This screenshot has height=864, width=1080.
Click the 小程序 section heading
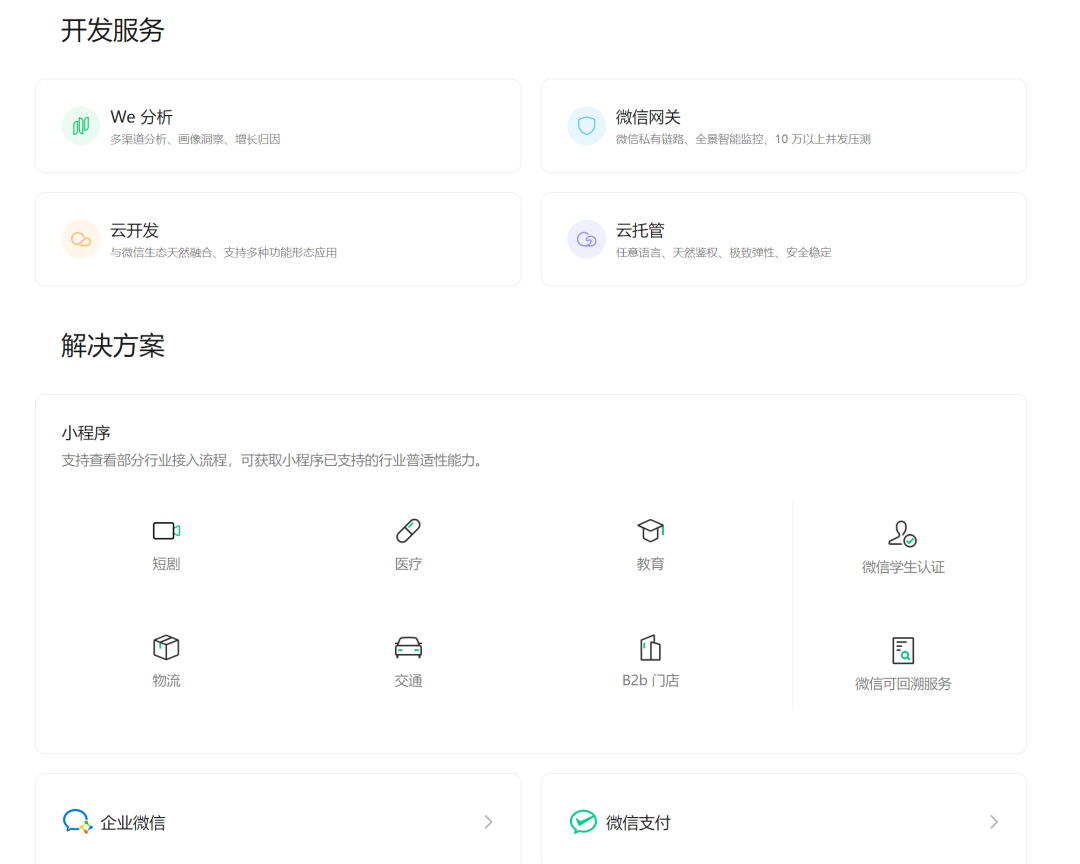[x=86, y=433]
